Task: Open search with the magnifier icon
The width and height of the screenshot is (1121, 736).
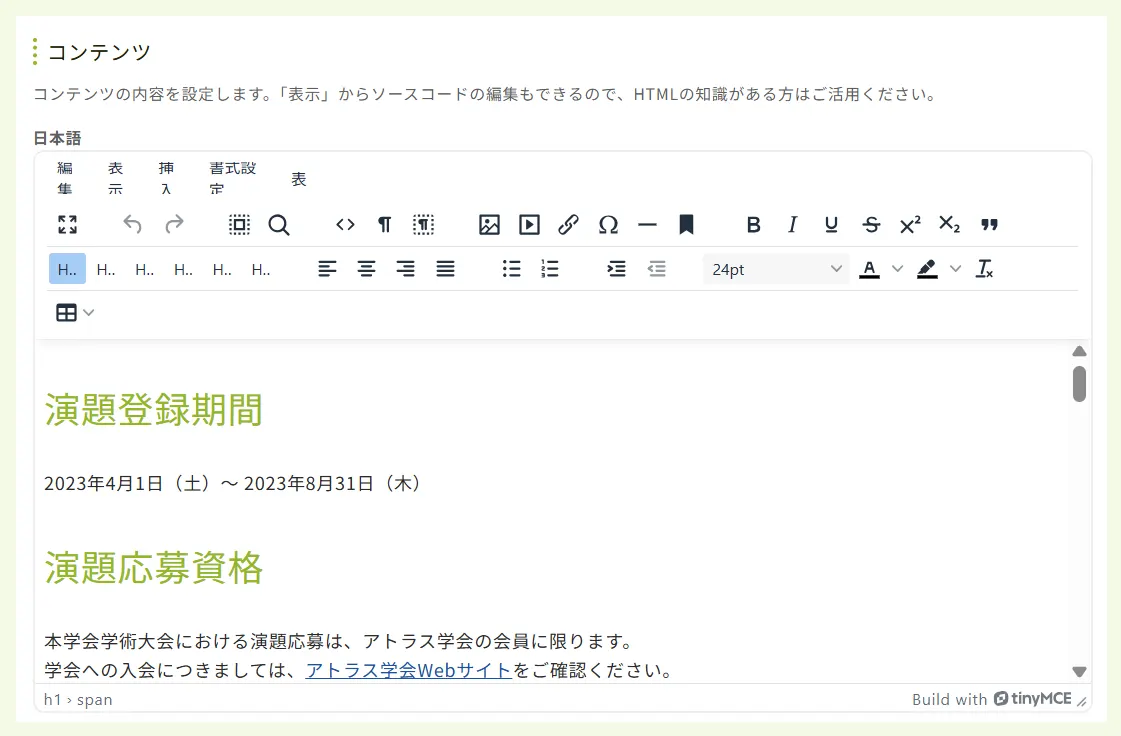Action: 280,225
